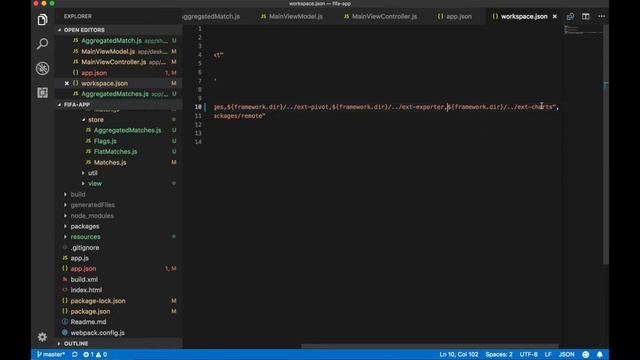Viewport: 640px width, 360px height.
Task: Place cursor on line 11 text ckages/remote
Action: (240, 116)
